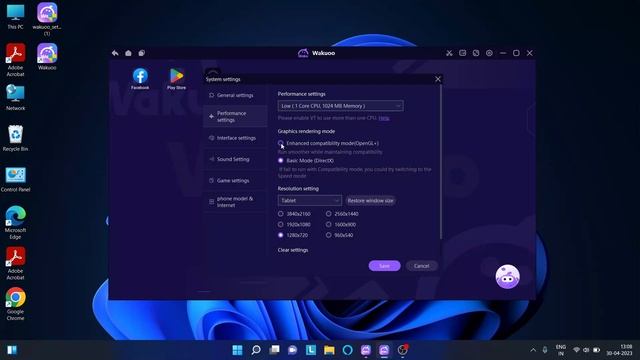This screenshot has height=360, width=640.
Task: Select Network desktop icon
Action: [16, 98]
